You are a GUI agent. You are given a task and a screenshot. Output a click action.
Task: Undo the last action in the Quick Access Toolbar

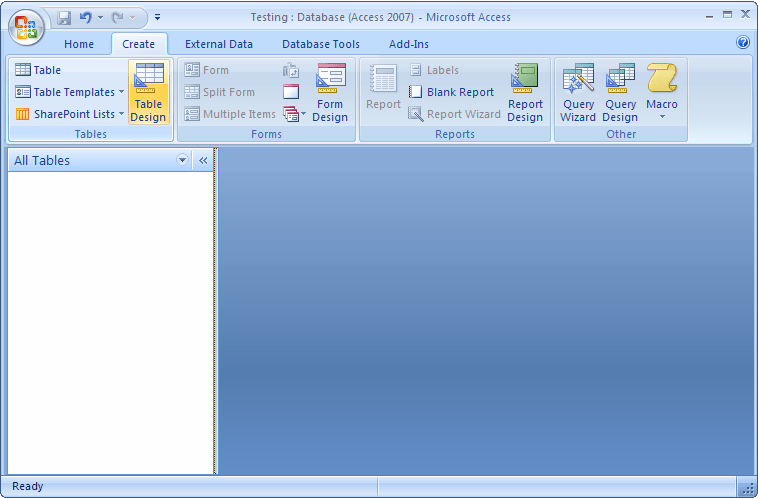[x=86, y=18]
